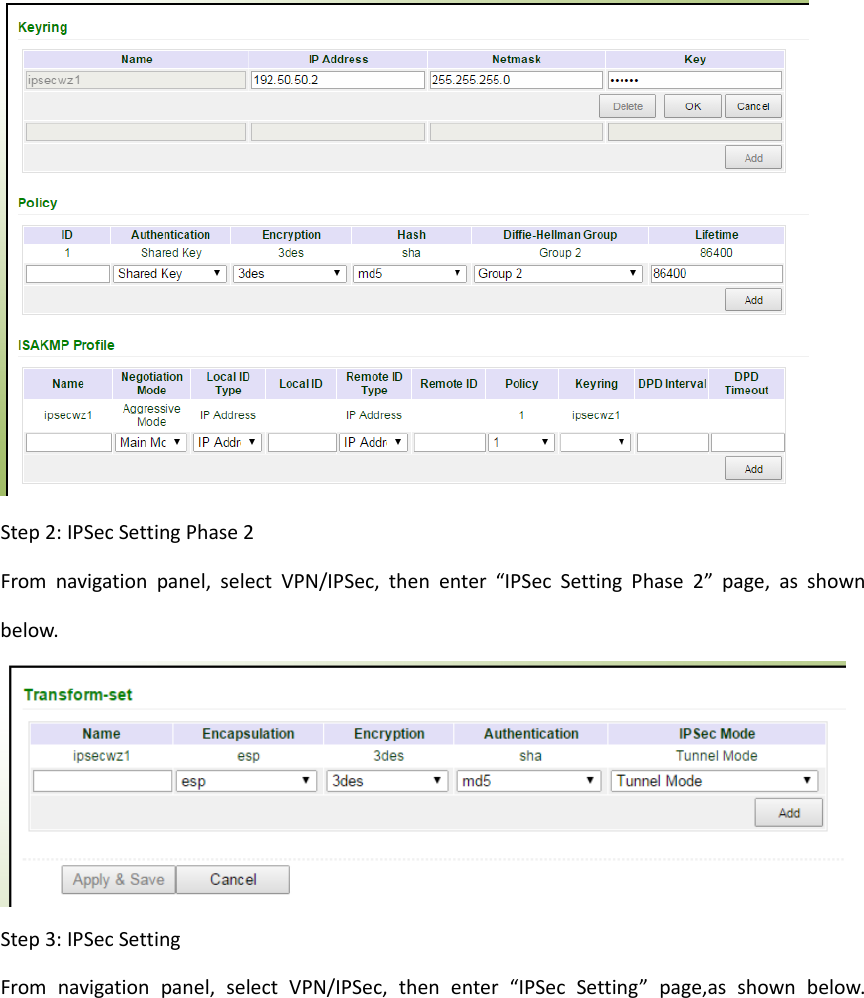Add a new Keyring entry

pos(753,157)
